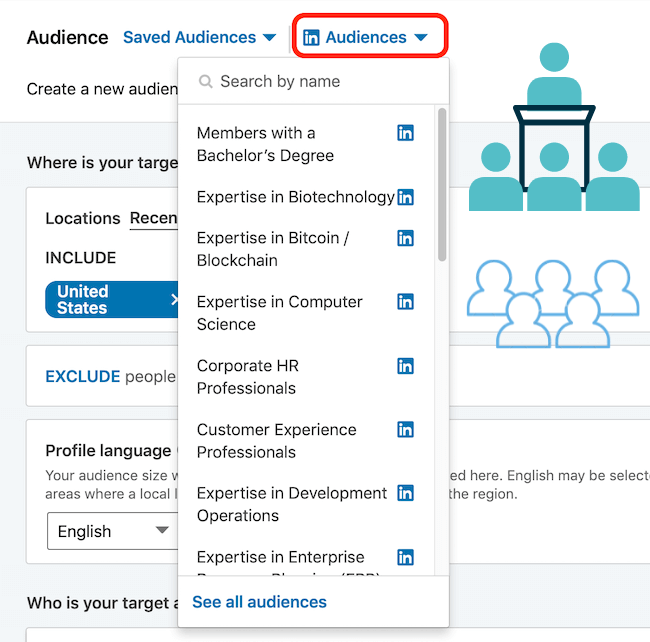Click the Recent locations tab
The height and width of the screenshot is (642, 650).
point(154,219)
